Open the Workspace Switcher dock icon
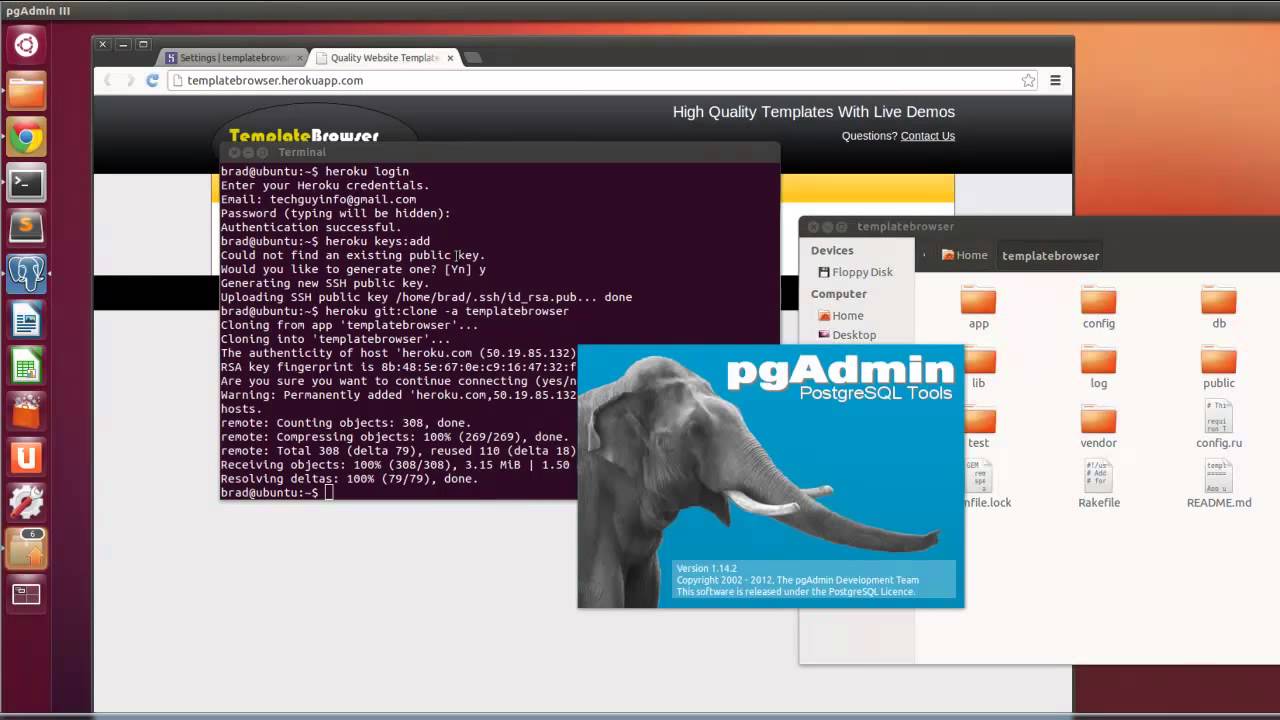Viewport: 1280px width, 720px height. pos(26,595)
